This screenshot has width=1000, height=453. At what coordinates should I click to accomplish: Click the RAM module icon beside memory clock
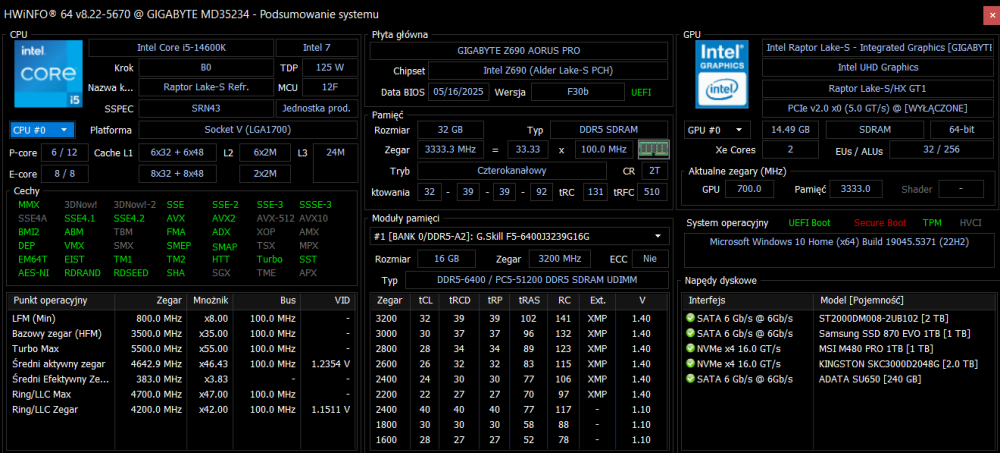(652, 149)
